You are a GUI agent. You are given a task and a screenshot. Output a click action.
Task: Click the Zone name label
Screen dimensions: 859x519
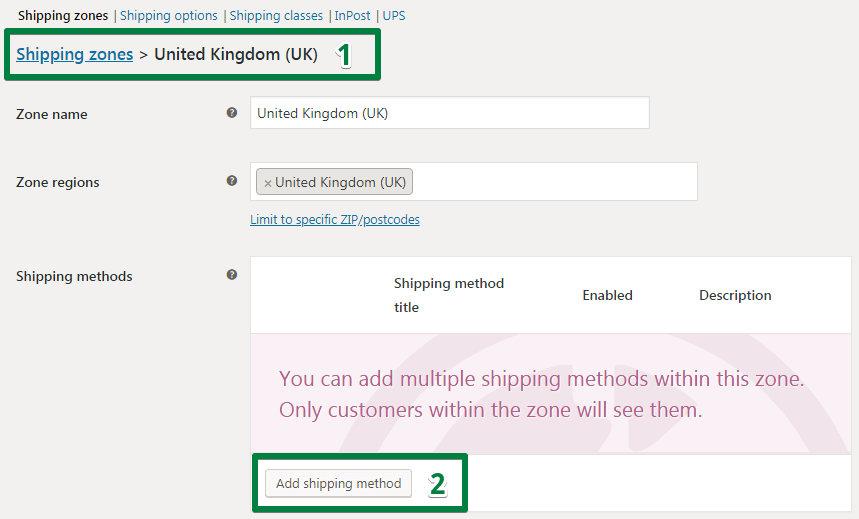pos(51,114)
